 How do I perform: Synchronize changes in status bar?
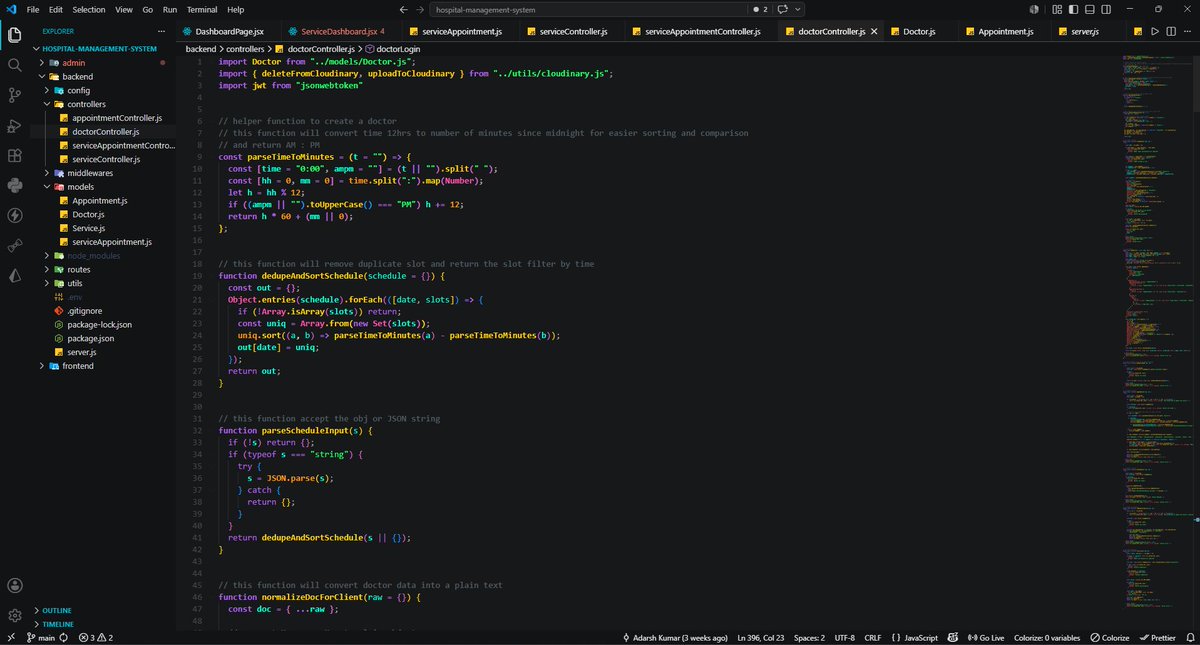point(64,637)
